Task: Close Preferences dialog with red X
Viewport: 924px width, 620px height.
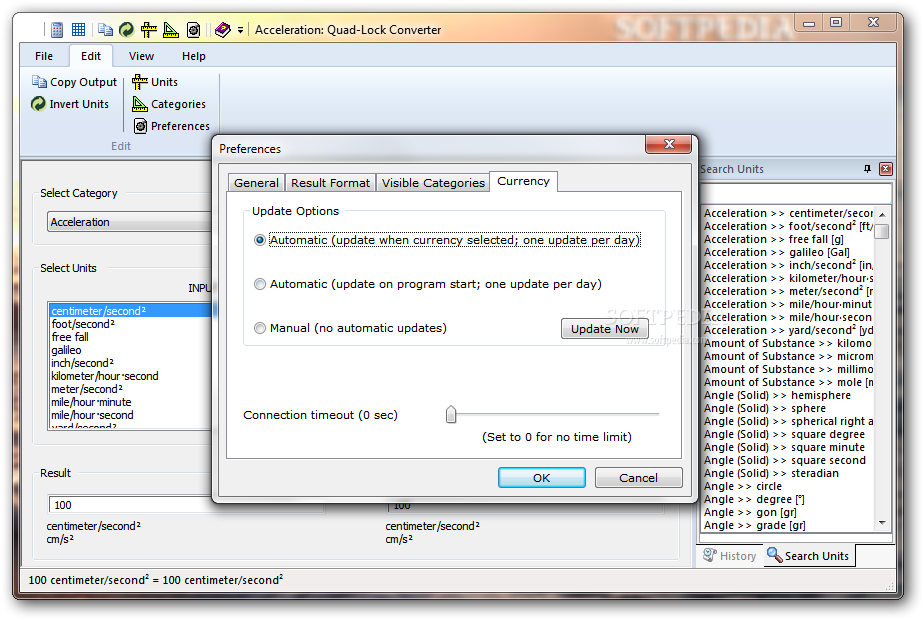Action: [x=669, y=144]
